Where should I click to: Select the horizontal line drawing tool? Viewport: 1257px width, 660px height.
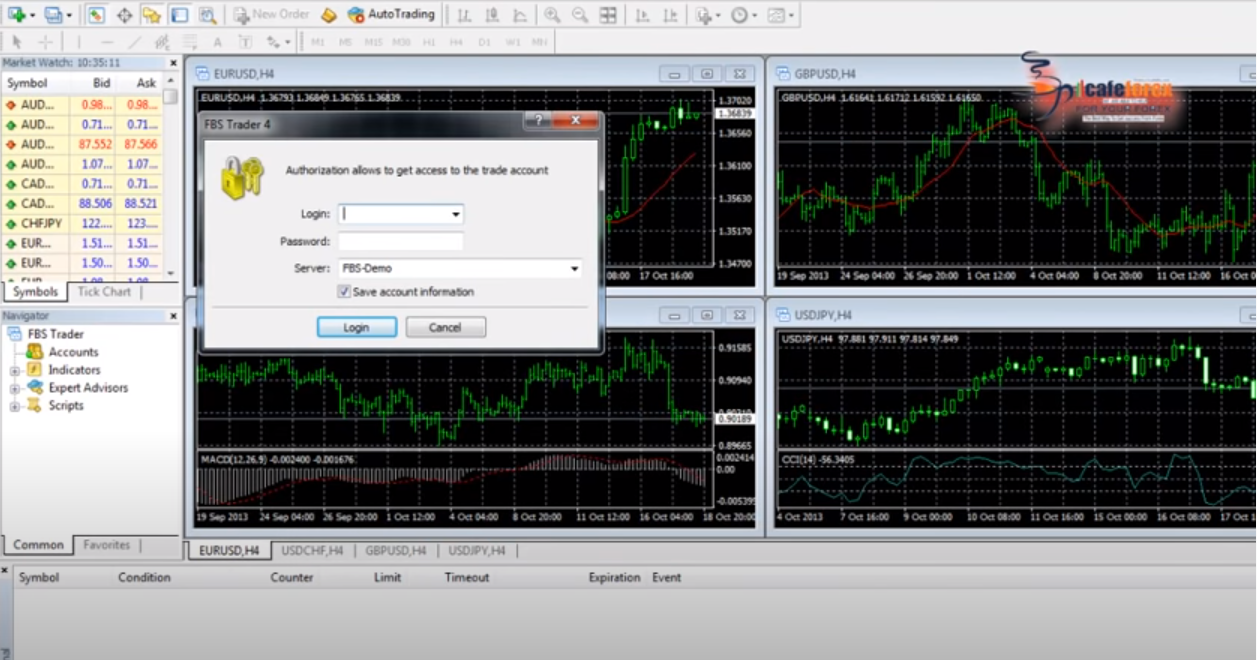pos(106,42)
